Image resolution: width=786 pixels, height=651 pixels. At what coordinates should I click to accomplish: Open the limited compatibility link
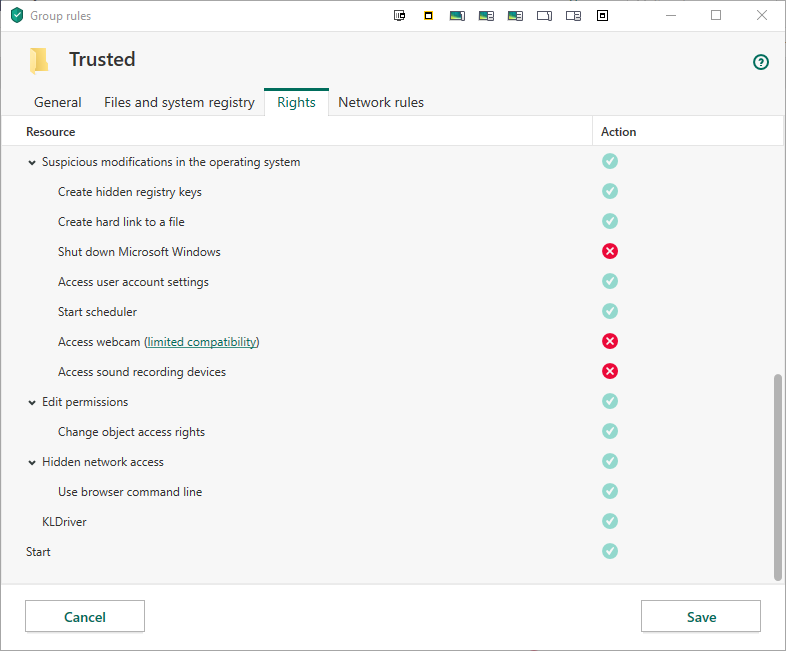pyautogui.click(x=202, y=342)
